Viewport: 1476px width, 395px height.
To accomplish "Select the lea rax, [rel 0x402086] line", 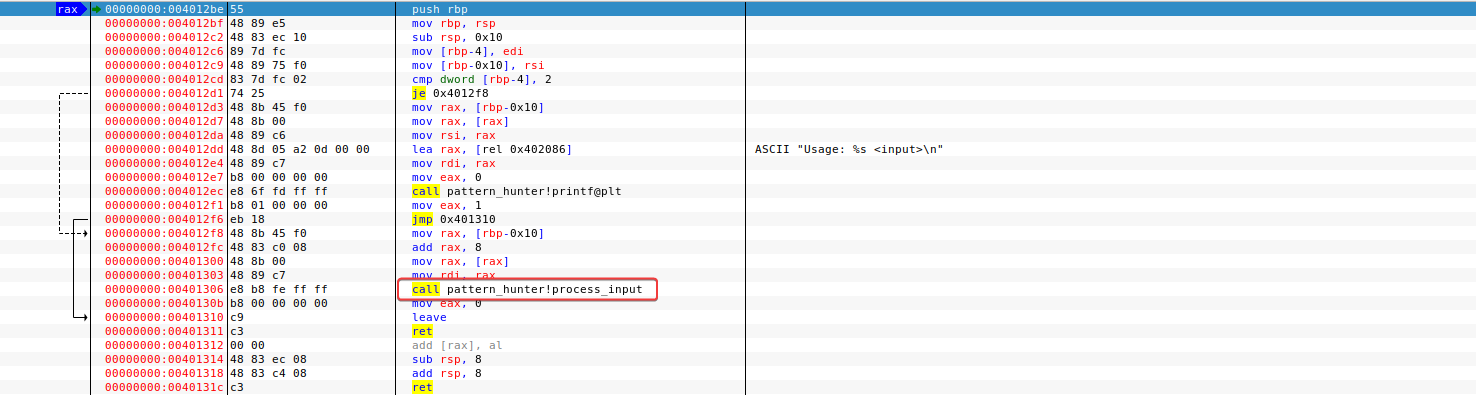I will [492, 149].
